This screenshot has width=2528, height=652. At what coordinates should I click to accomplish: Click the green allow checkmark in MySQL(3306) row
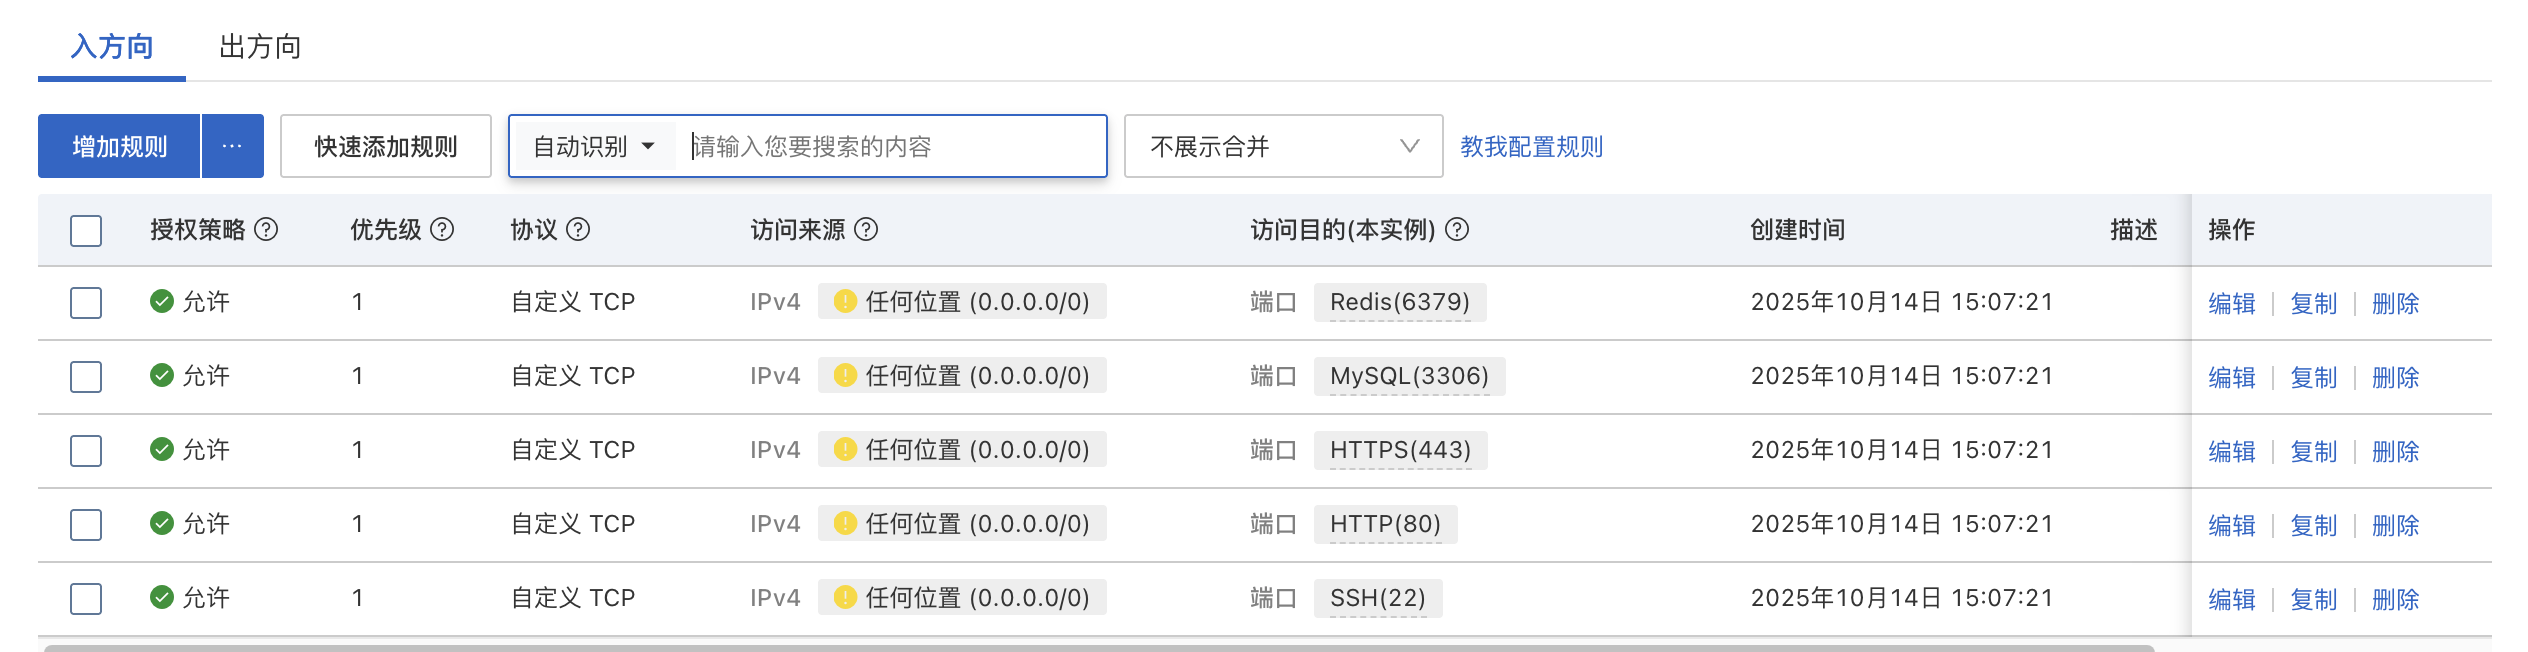tap(162, 375)
